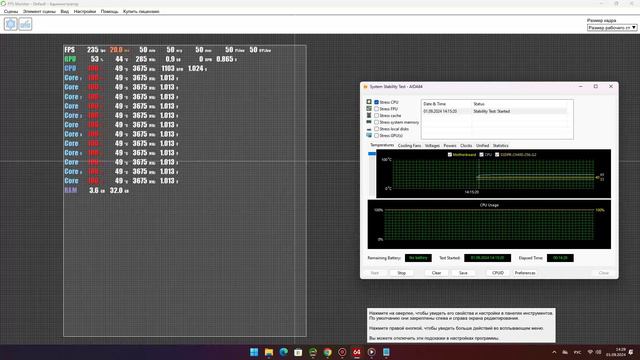Open the frame size dropdown
640x360 pixels.
click(612, 27)
